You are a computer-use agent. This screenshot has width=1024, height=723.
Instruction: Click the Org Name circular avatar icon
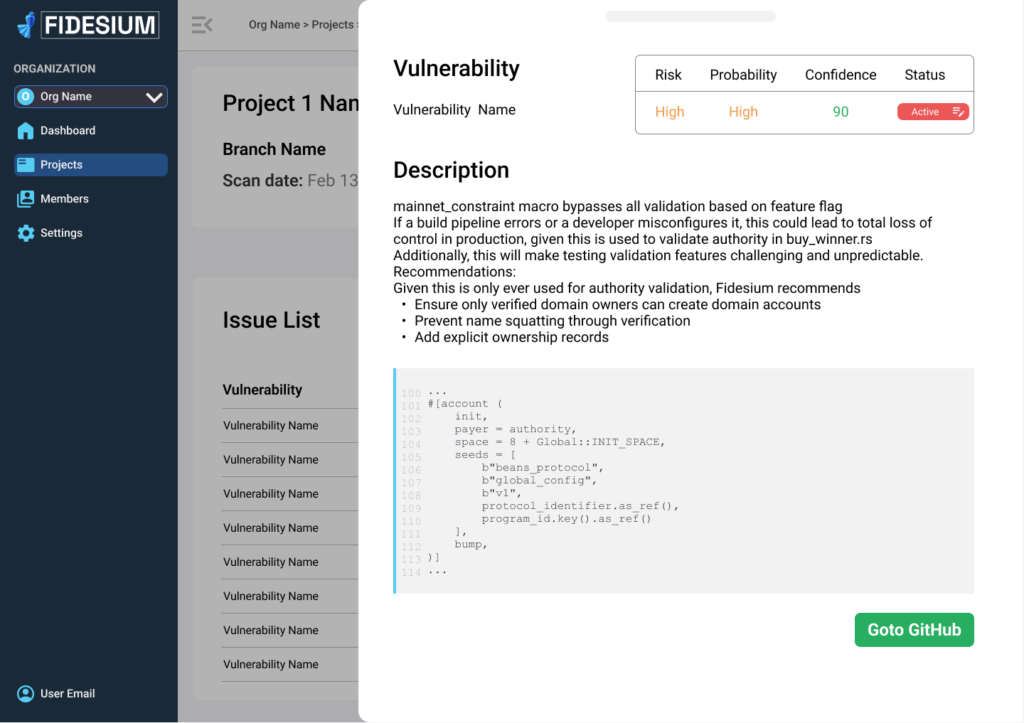point(26,97)
